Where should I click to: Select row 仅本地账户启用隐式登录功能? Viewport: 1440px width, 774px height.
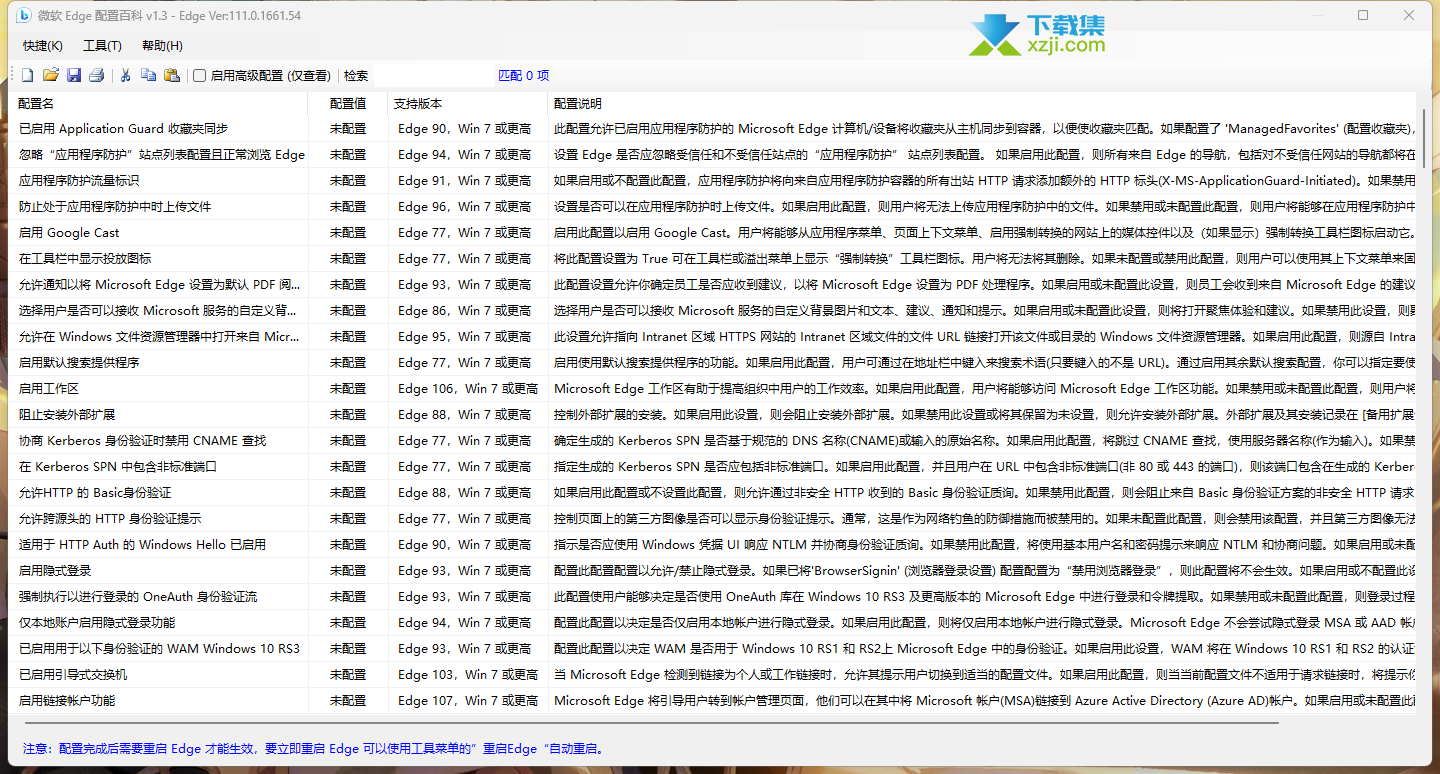[x=713, y=622]
